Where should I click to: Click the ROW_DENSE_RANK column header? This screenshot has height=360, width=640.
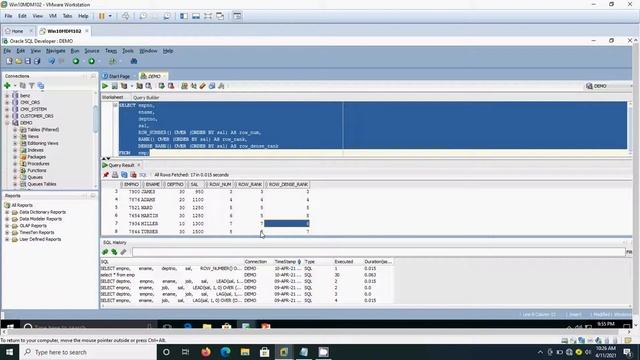[288, 184]
